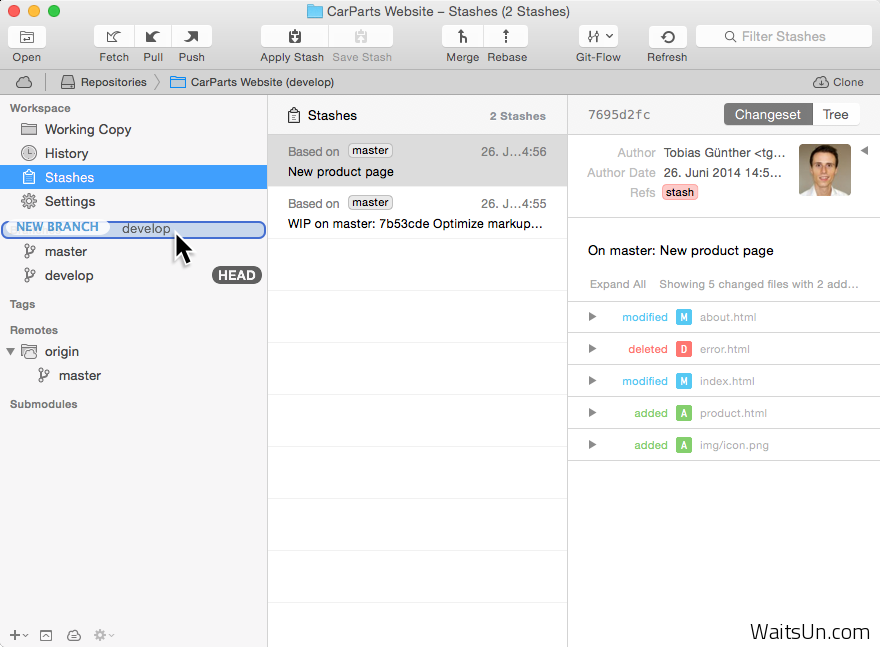Select the WIP on master stash
Image resolution: width=880 pixels, height=647 pixels.
pos(416,213)
